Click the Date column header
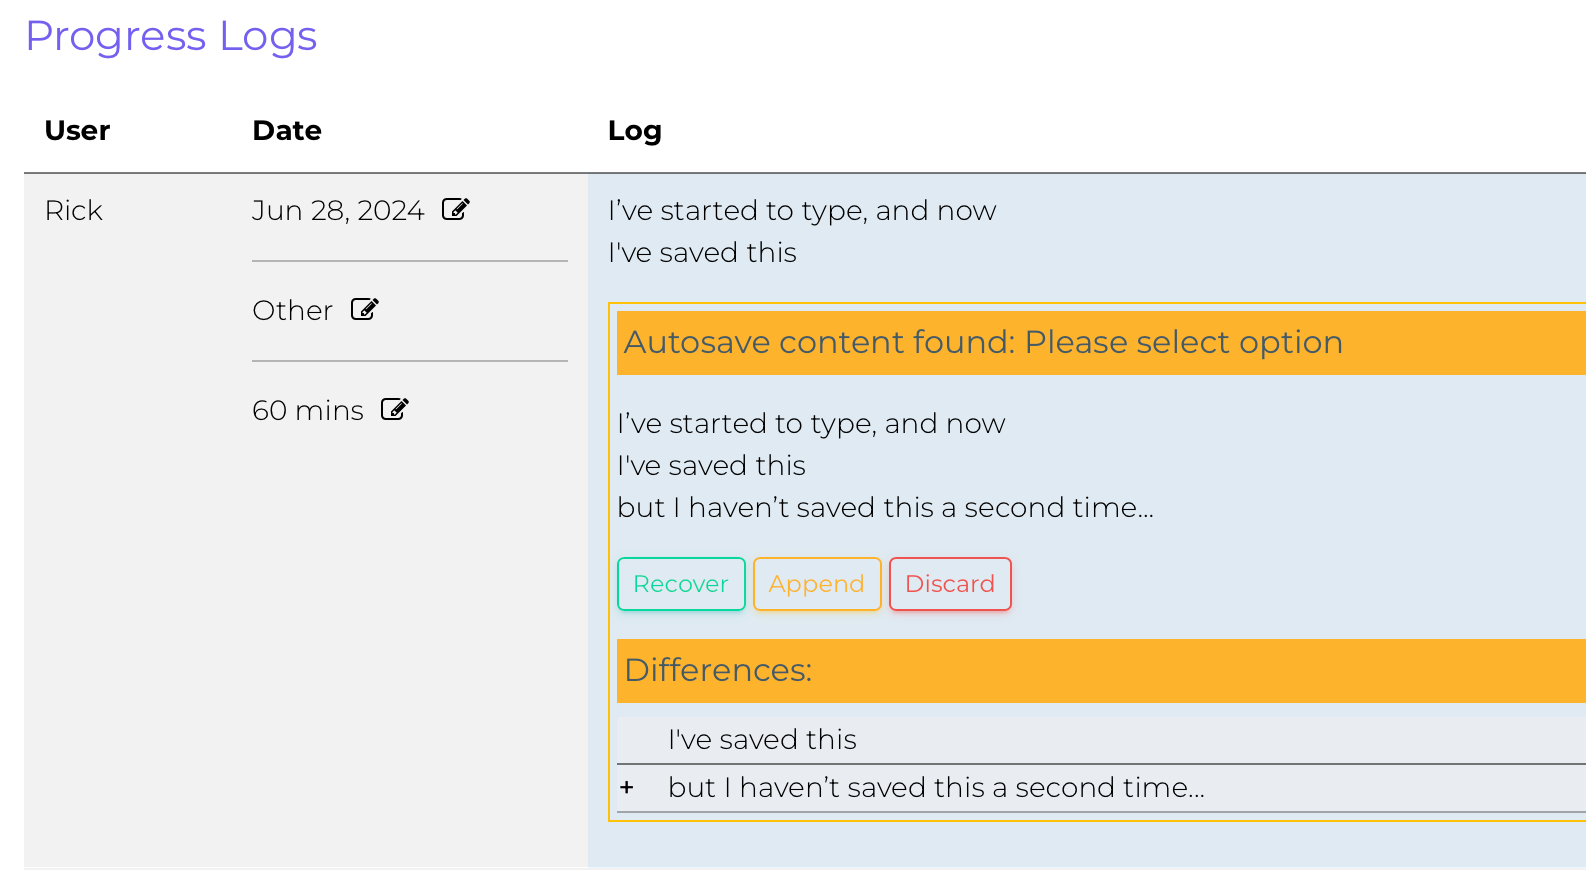 (287, 131)
